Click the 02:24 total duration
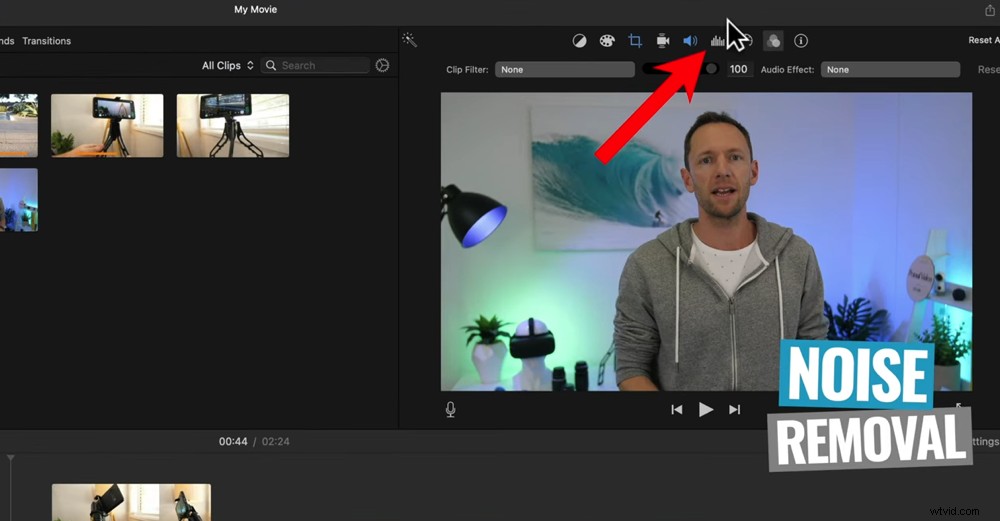This screenshot has height=521, width=1000. pyautogui.click(x=276, y=441)
